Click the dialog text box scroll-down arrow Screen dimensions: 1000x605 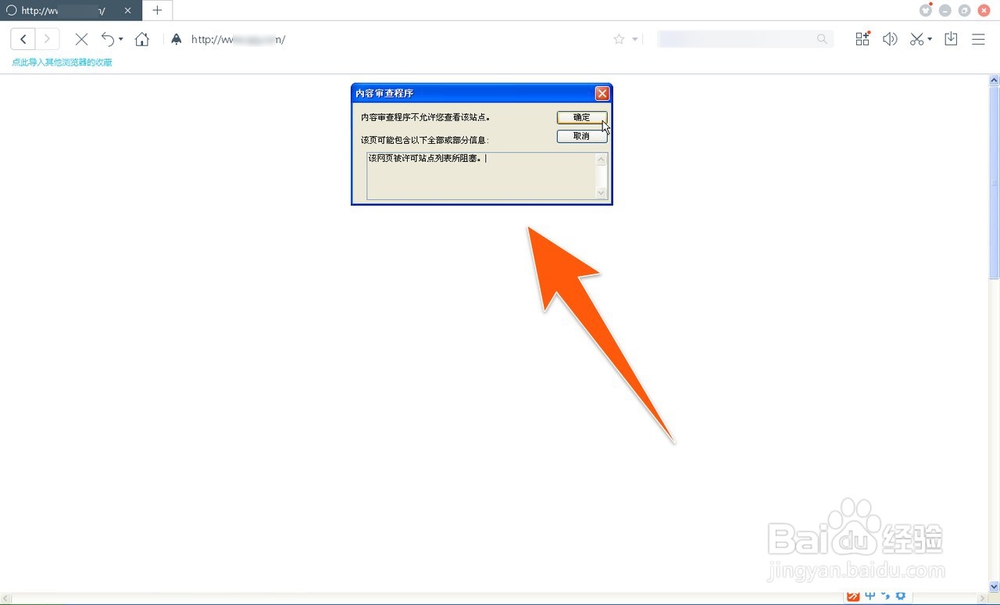(601, 193)
